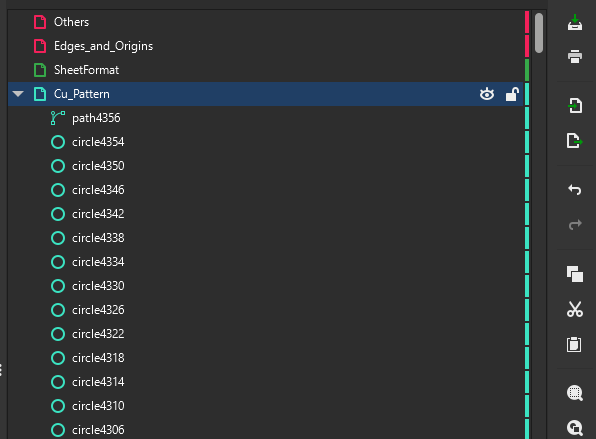Click the Print icon
Screen dimensions: 596x439
575,56
